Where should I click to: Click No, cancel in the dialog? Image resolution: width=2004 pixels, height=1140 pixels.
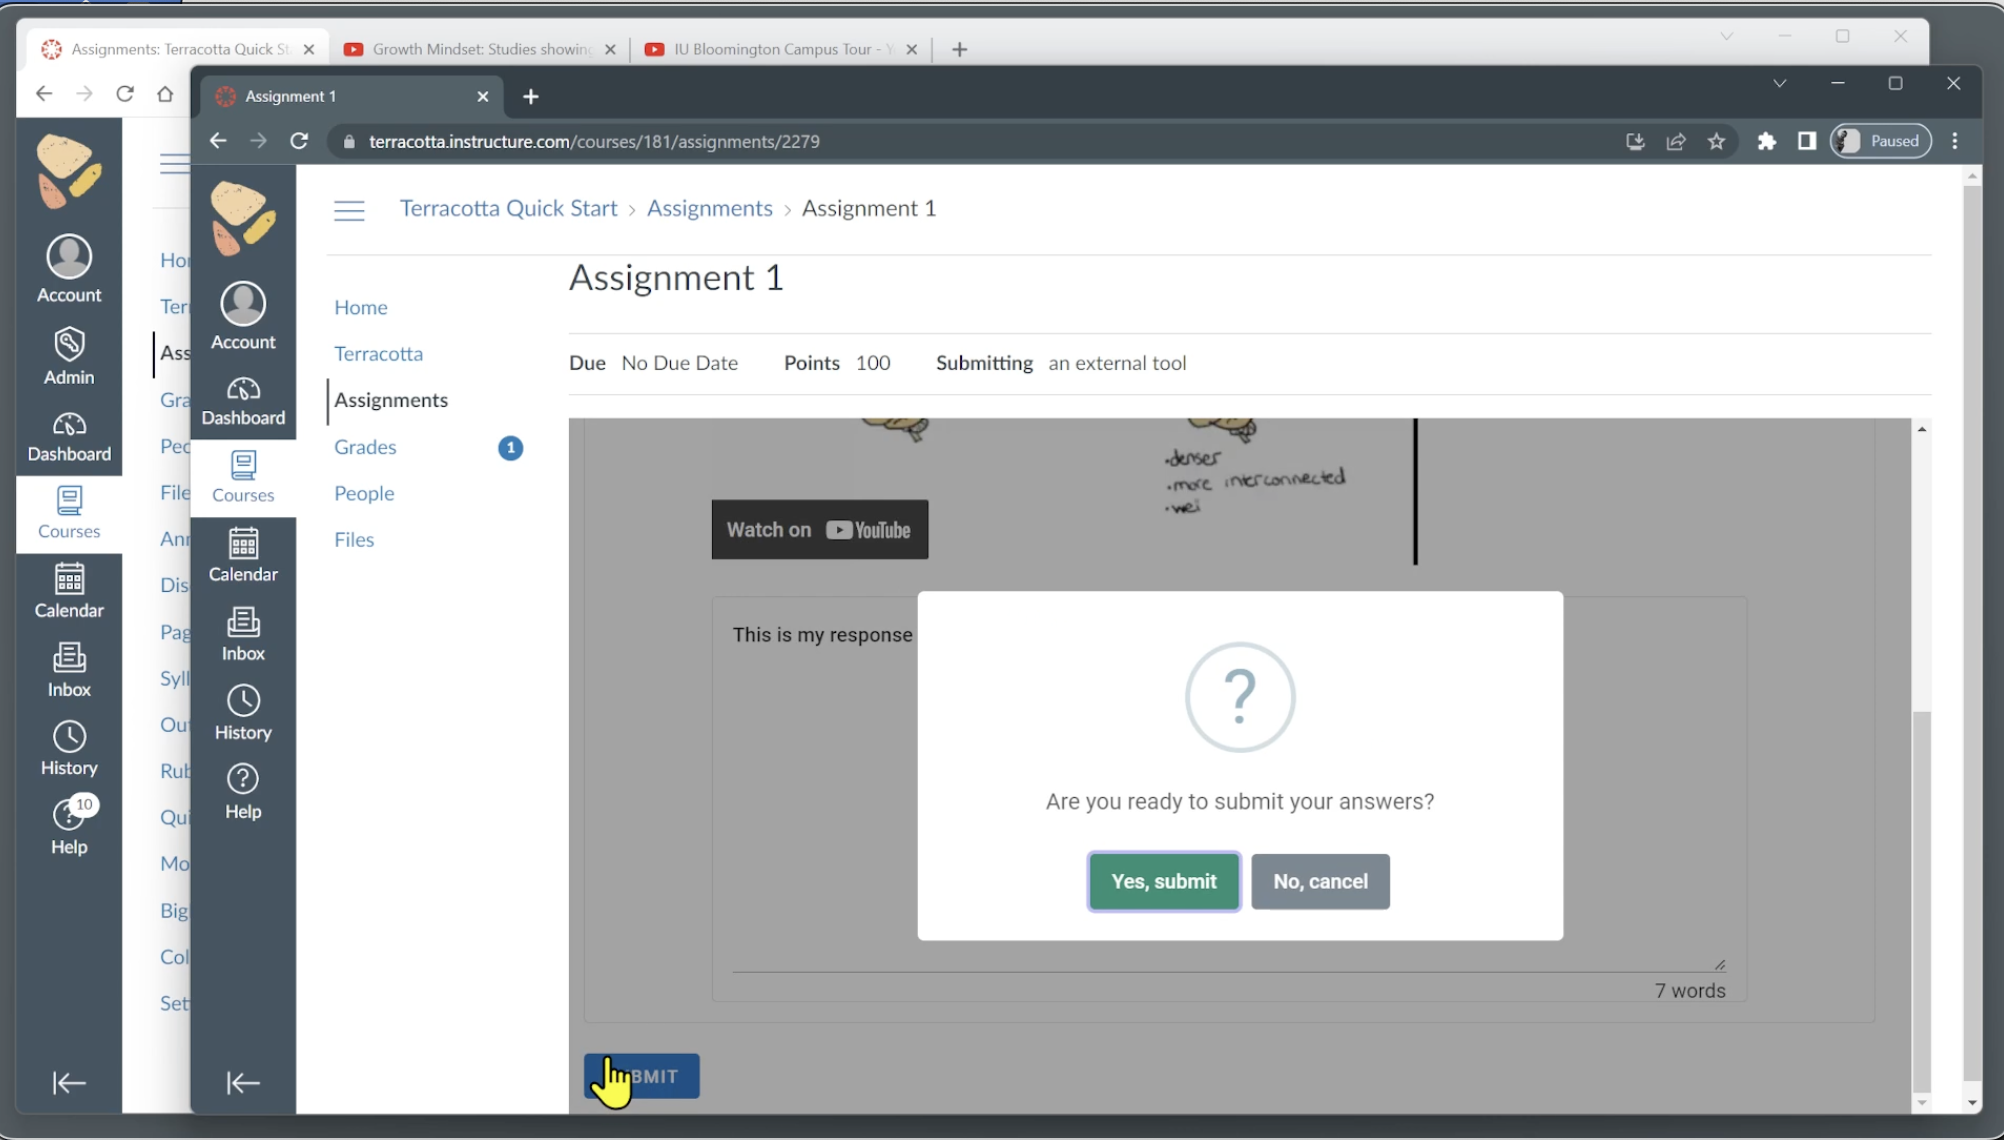point(1320,881)
